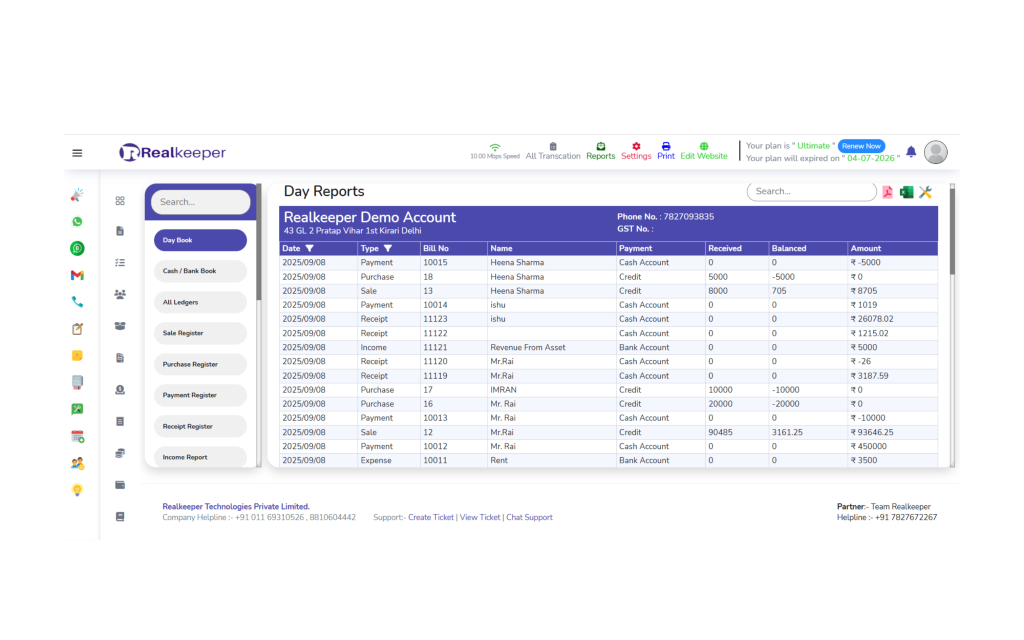Screen dimensions: 1024x640
Task: Select Cash / Bank Book report
Action: click(200, 271)
